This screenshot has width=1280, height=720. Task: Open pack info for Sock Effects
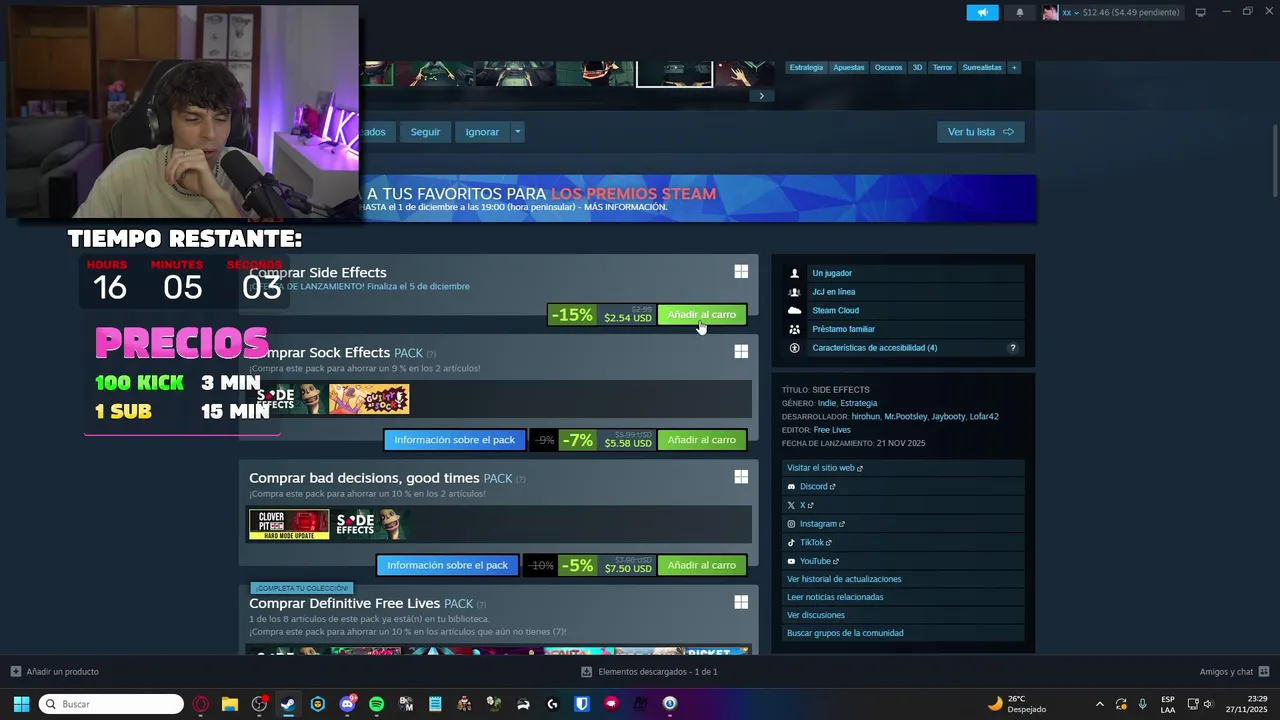(455, 440)
